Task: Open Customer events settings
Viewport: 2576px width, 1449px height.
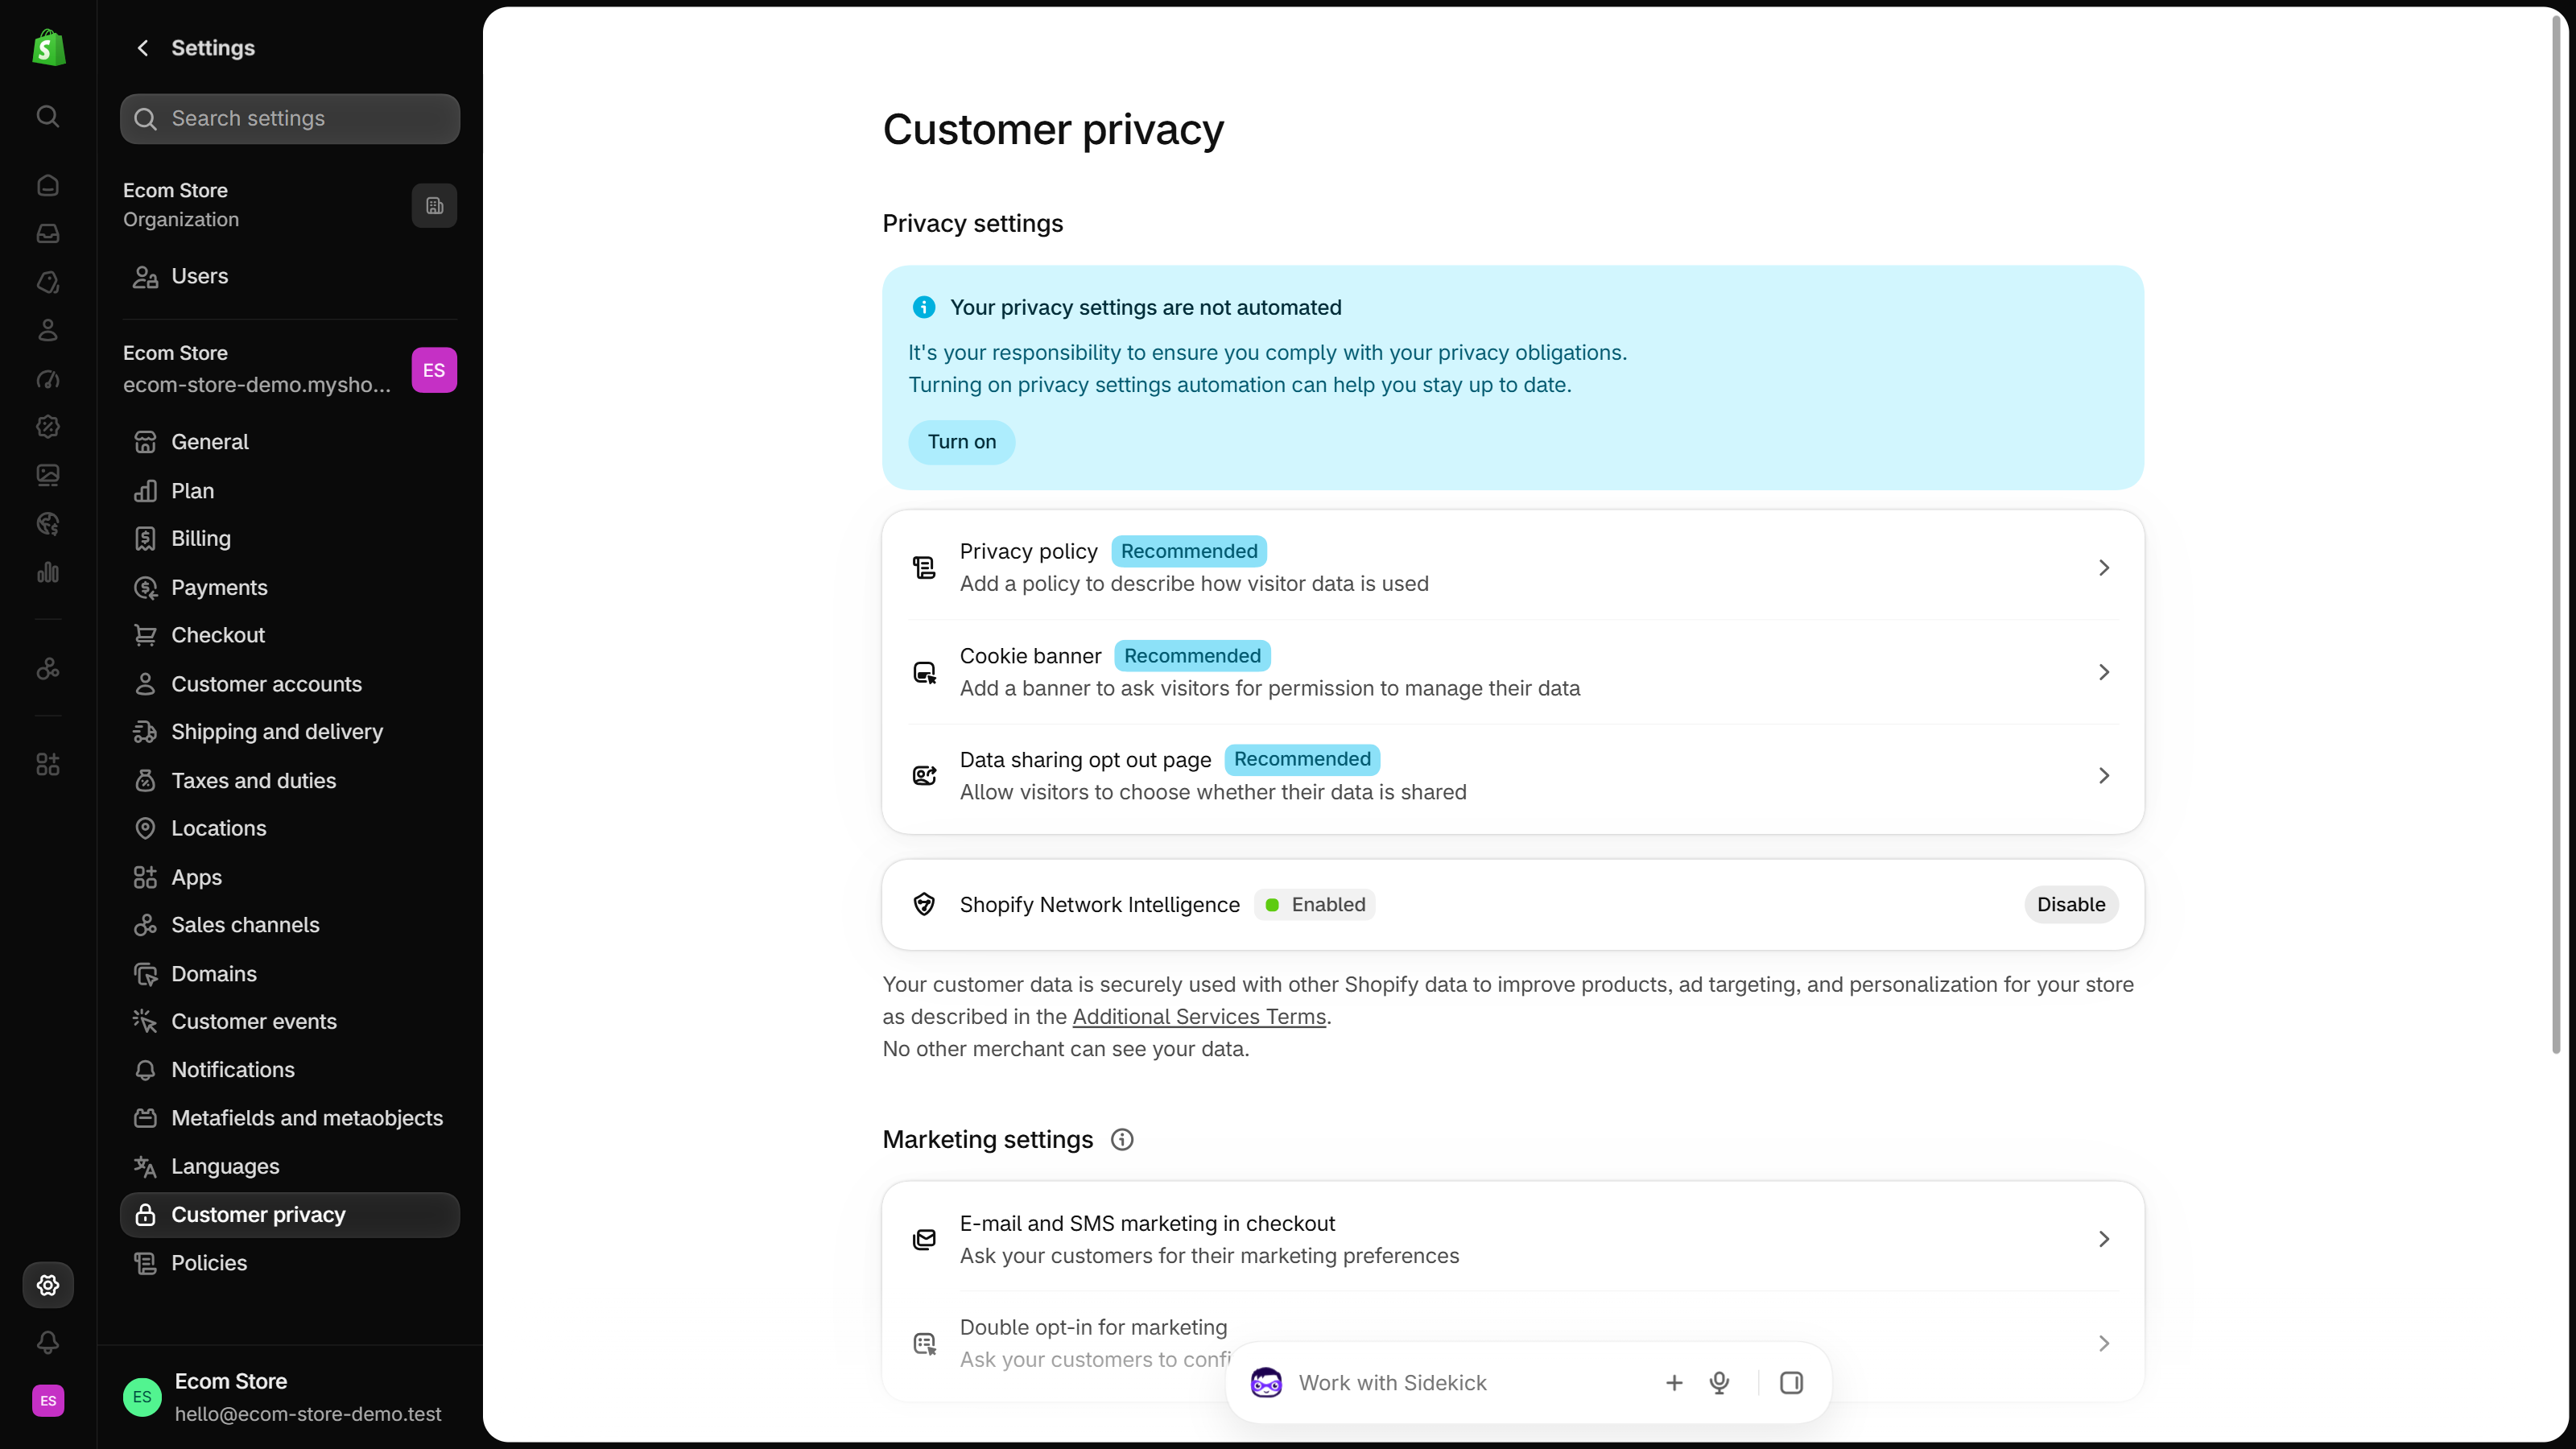Action: click(x=290, y=1022)
